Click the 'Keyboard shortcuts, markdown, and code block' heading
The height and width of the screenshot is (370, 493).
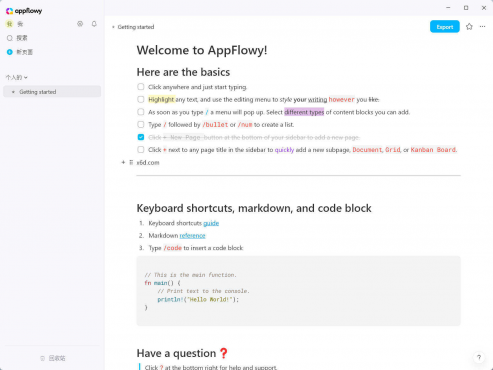point(254,208)
